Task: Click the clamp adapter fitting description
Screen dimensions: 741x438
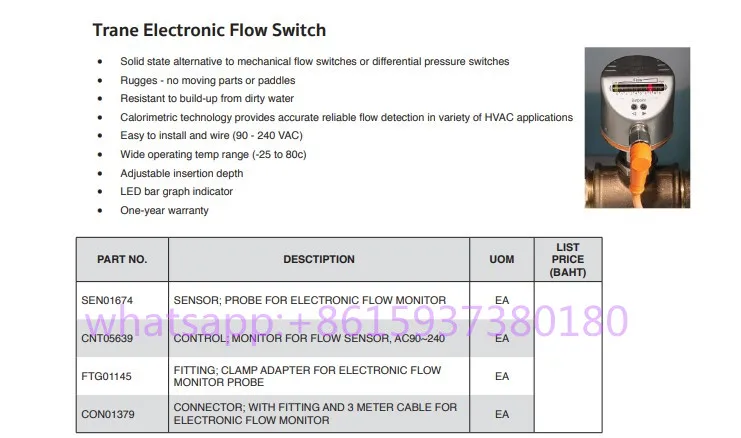Action: coord(307,376)
